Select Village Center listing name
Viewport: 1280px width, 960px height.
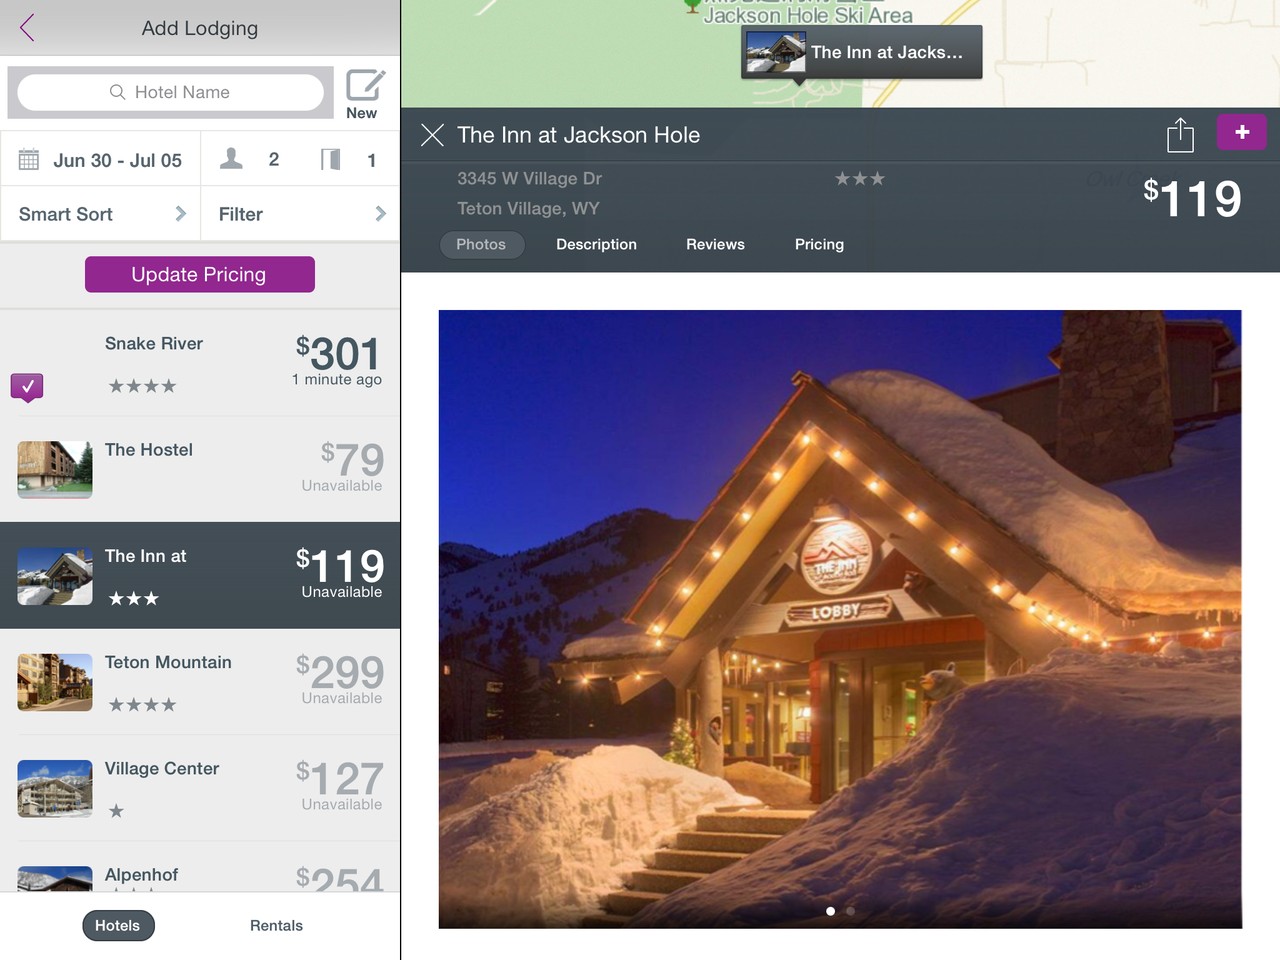162,768
